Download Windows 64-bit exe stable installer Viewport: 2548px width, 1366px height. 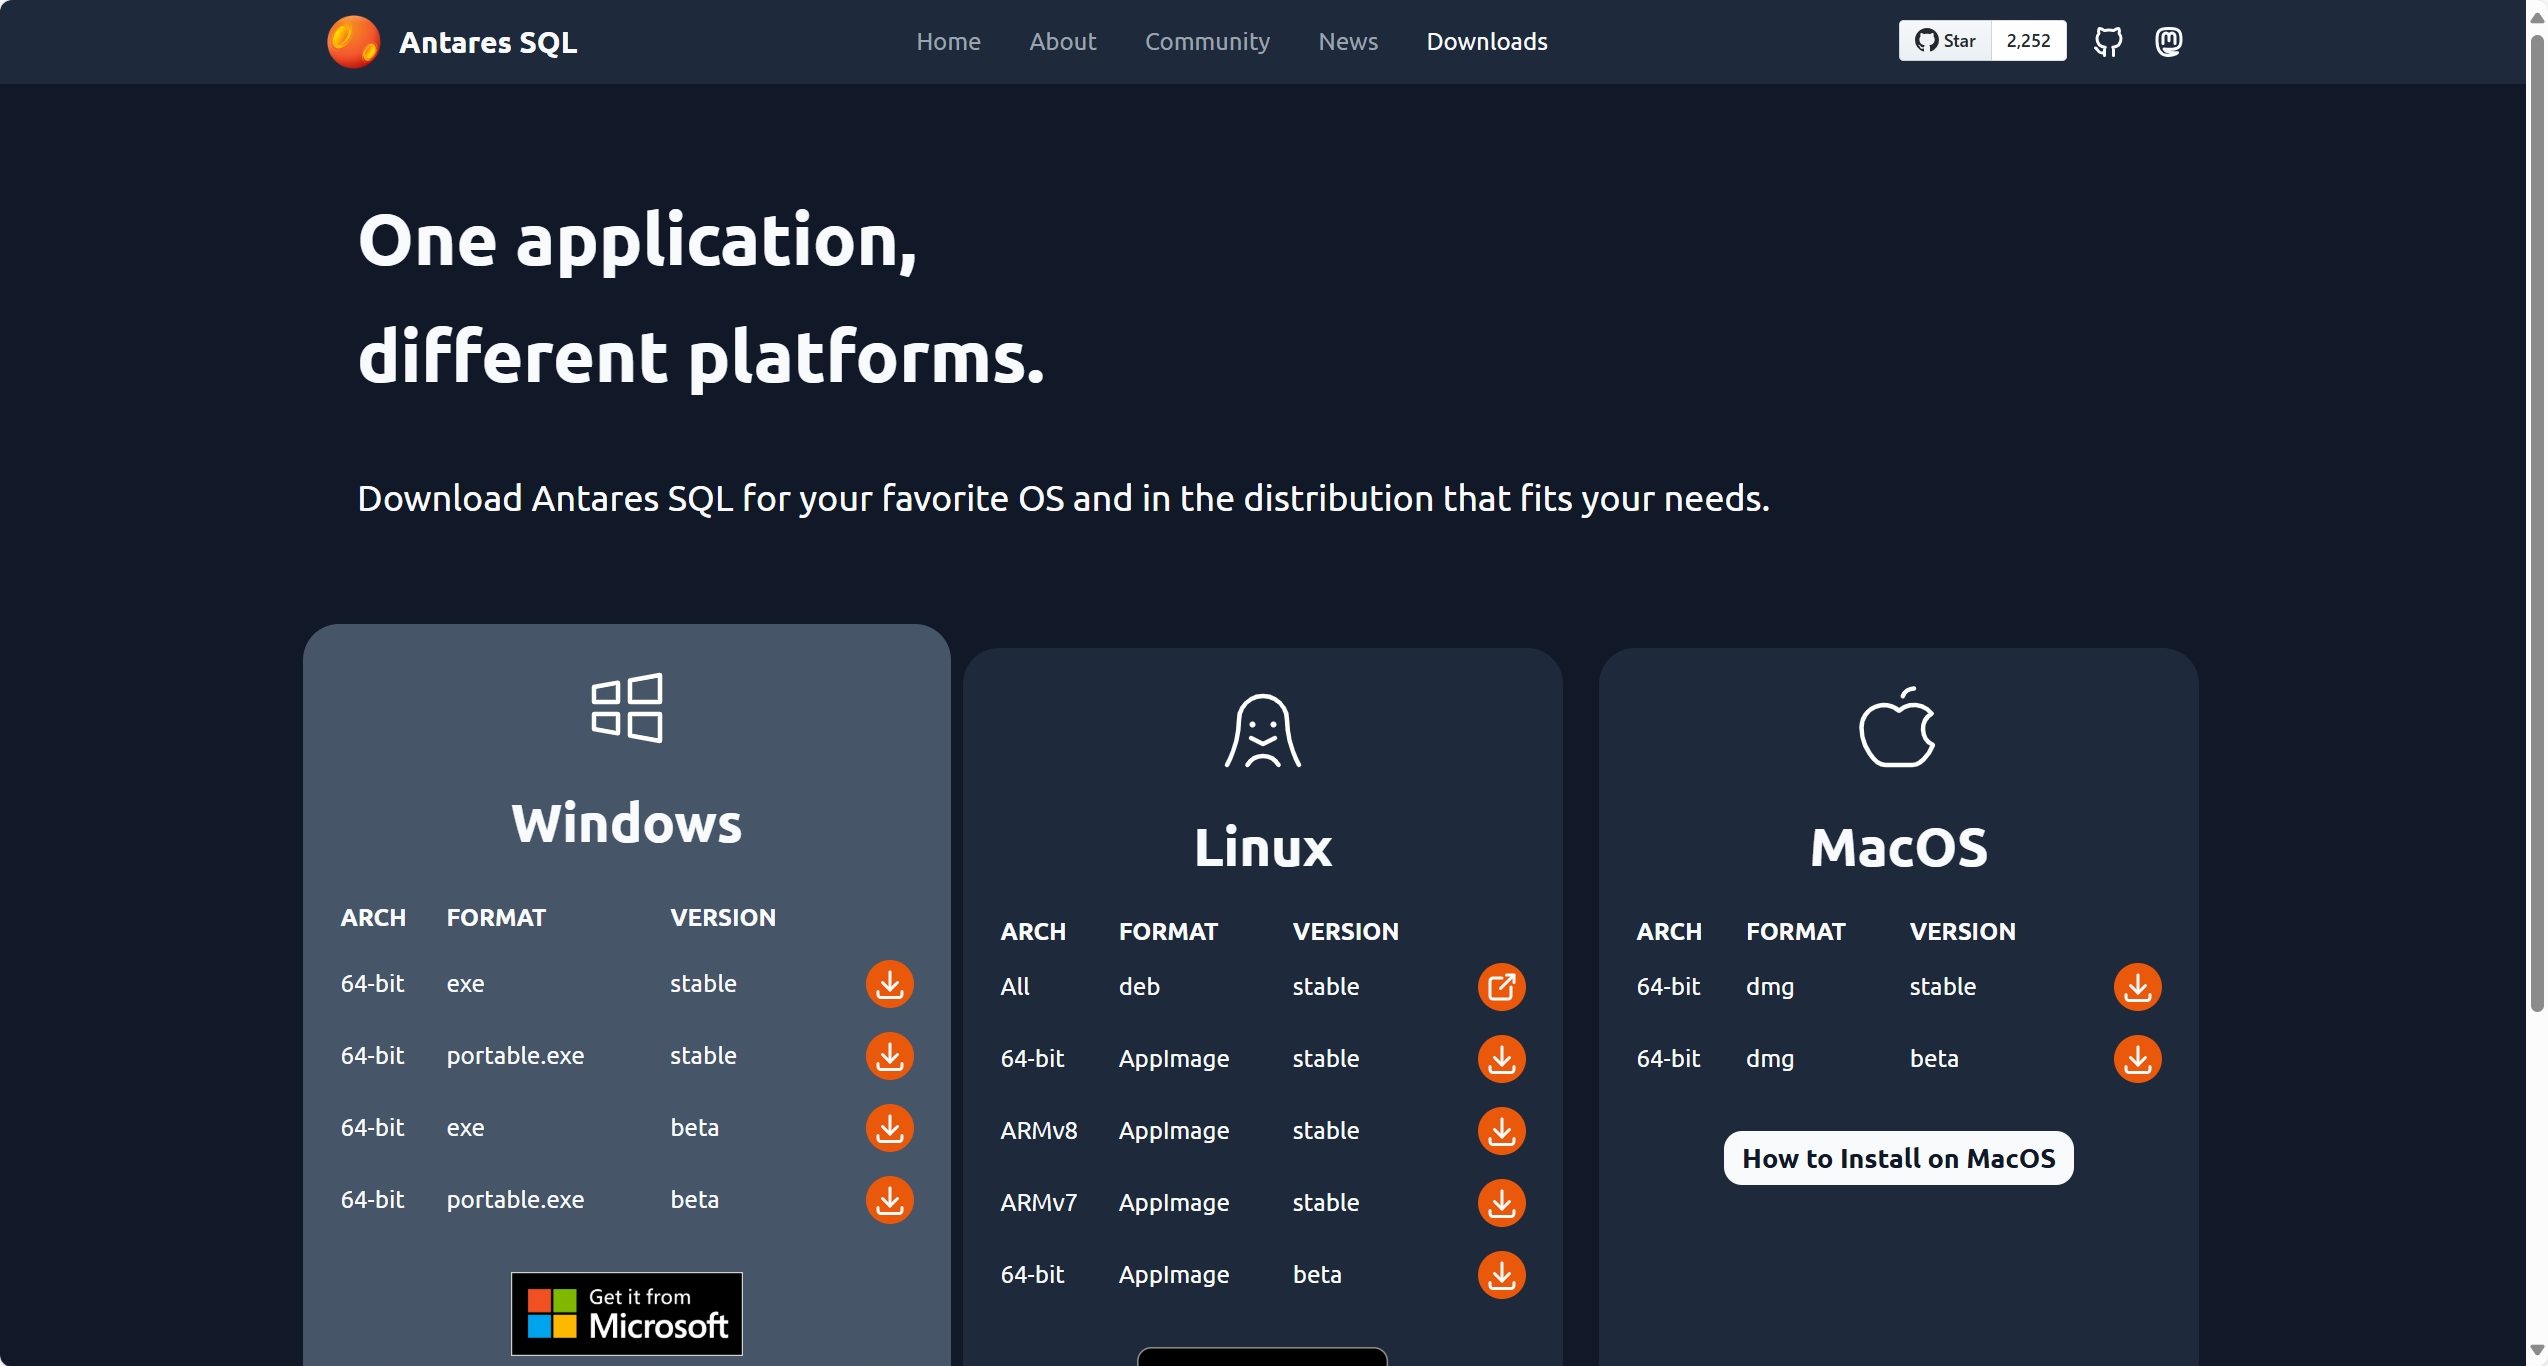889,984
